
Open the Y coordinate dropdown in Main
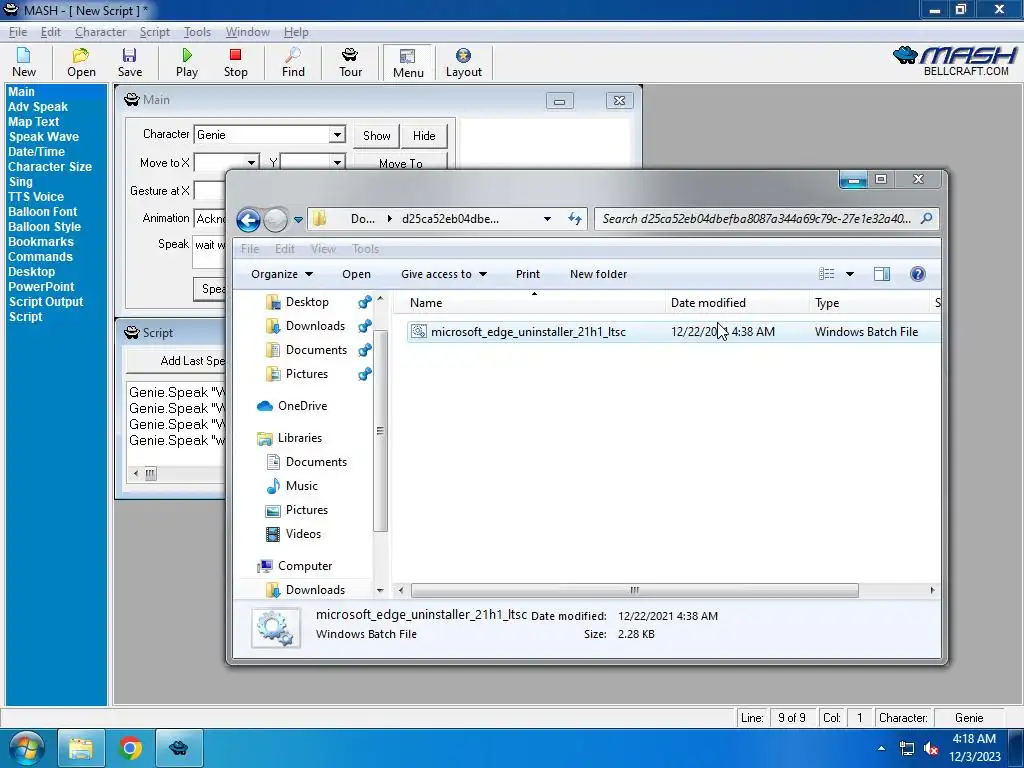(337, 163)
